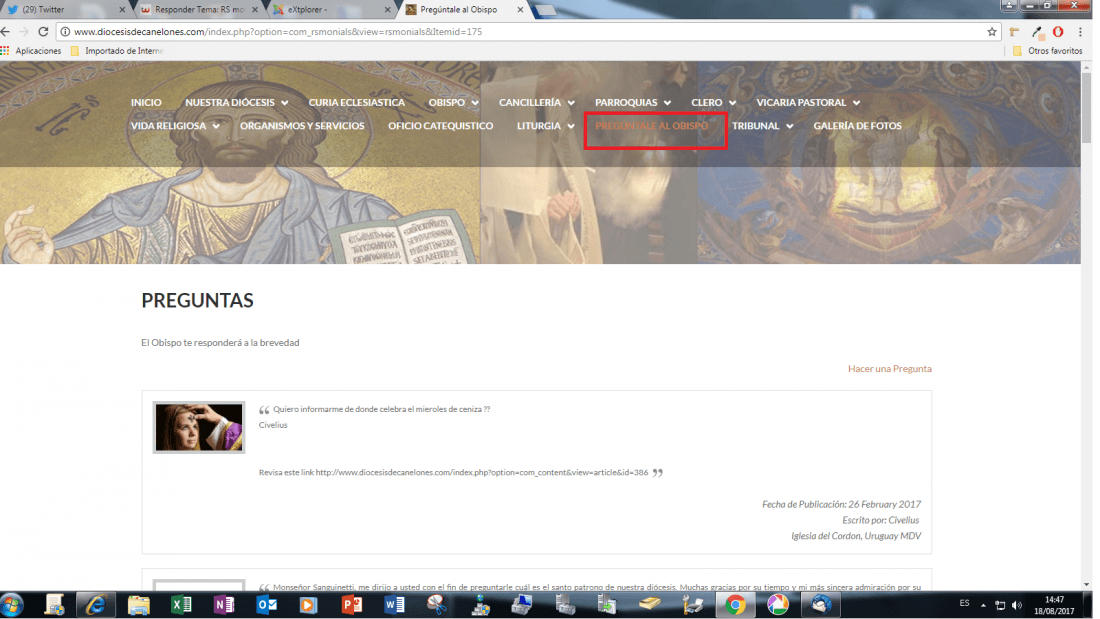
Task: Expand the Vicaria Pastoral menu arrow
Action: (x=857, y=103)
